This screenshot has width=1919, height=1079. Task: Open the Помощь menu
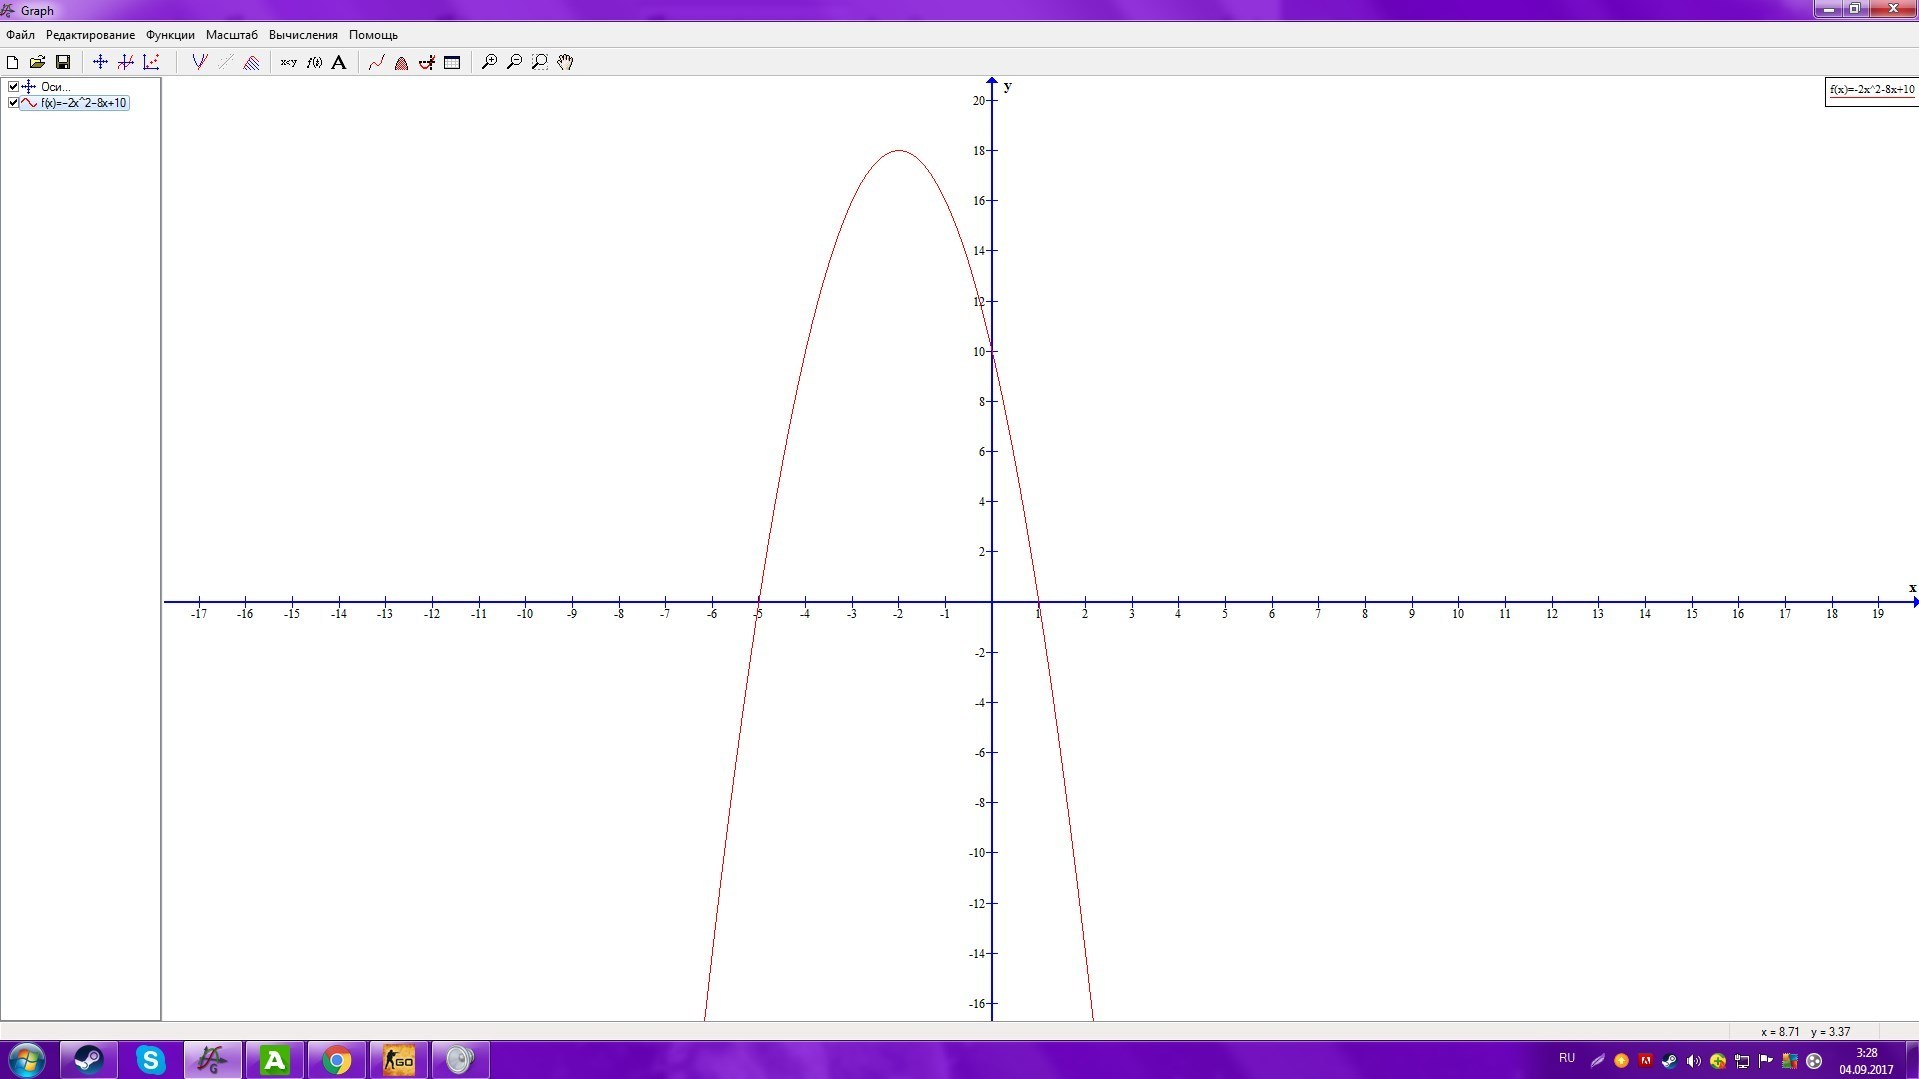coord(373,35)
